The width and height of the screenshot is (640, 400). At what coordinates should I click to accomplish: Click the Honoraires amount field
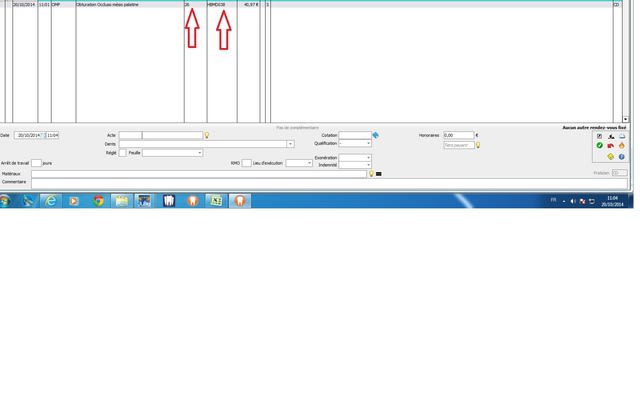(458, 135)
